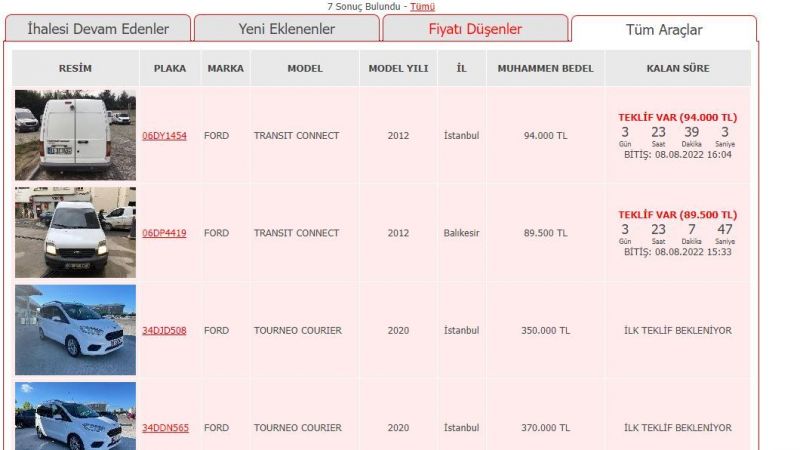Viewport: 800px width, 450px height.
Task: Open the İhalesi Devam Edenler tab
Action: click(x=98, y=29)
